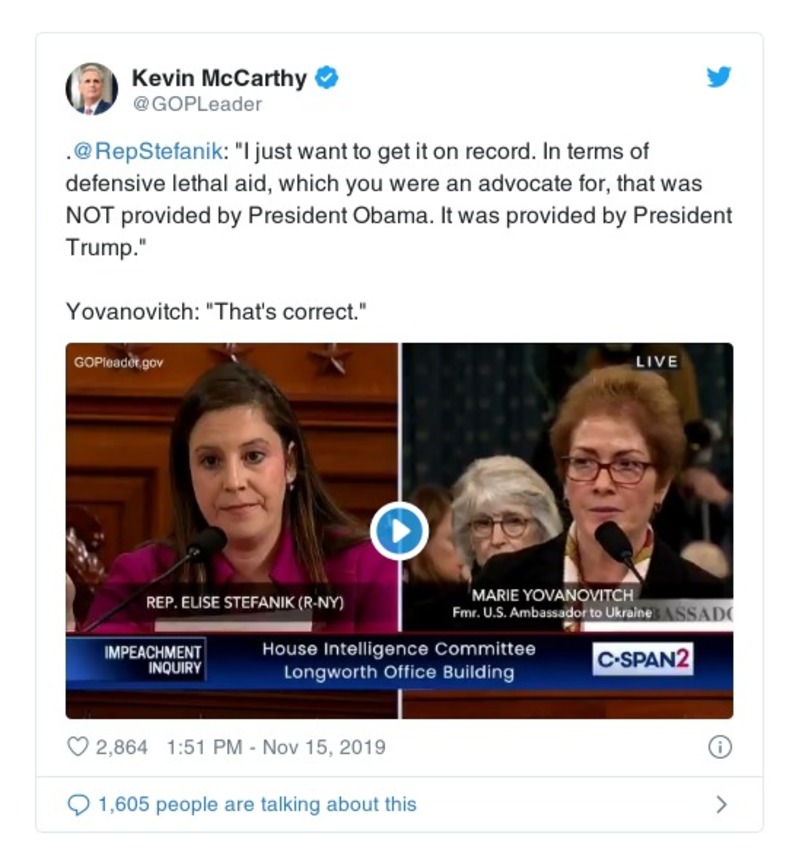
Task: Open the @GOPLeader handle link
Action: pos(197,104)
